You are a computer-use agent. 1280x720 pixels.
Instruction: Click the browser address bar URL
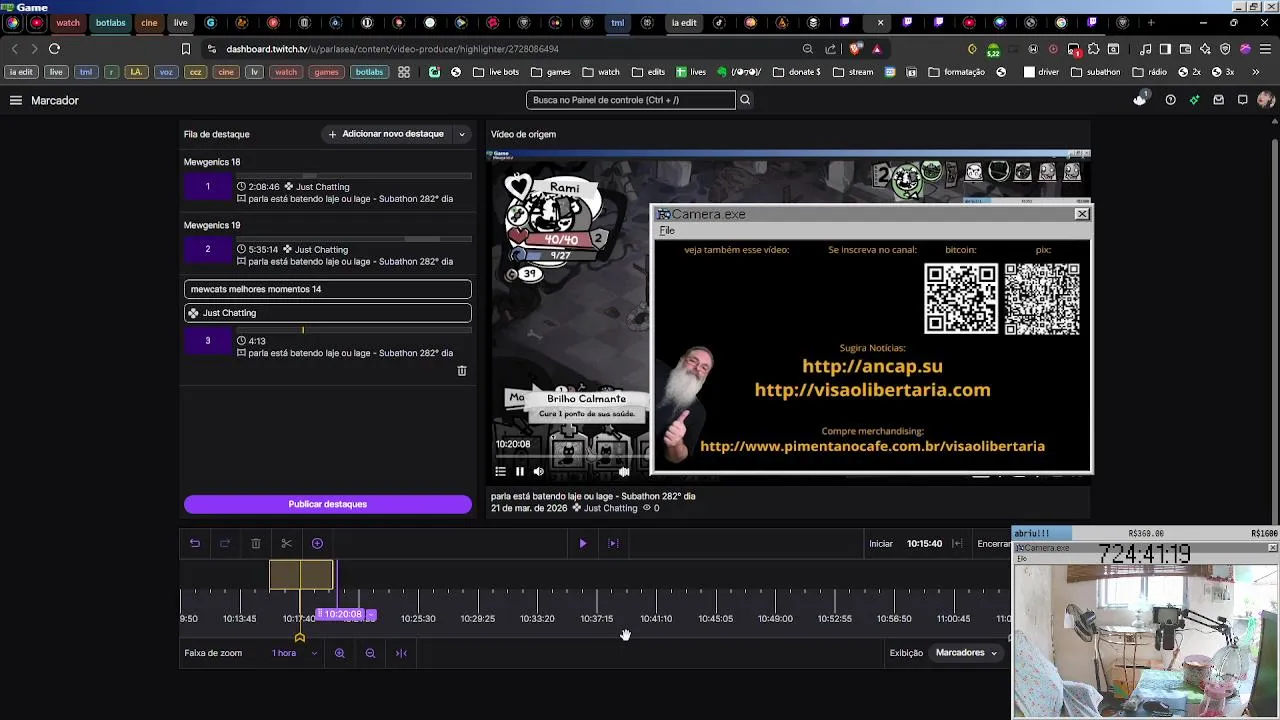tap(392, 48)
